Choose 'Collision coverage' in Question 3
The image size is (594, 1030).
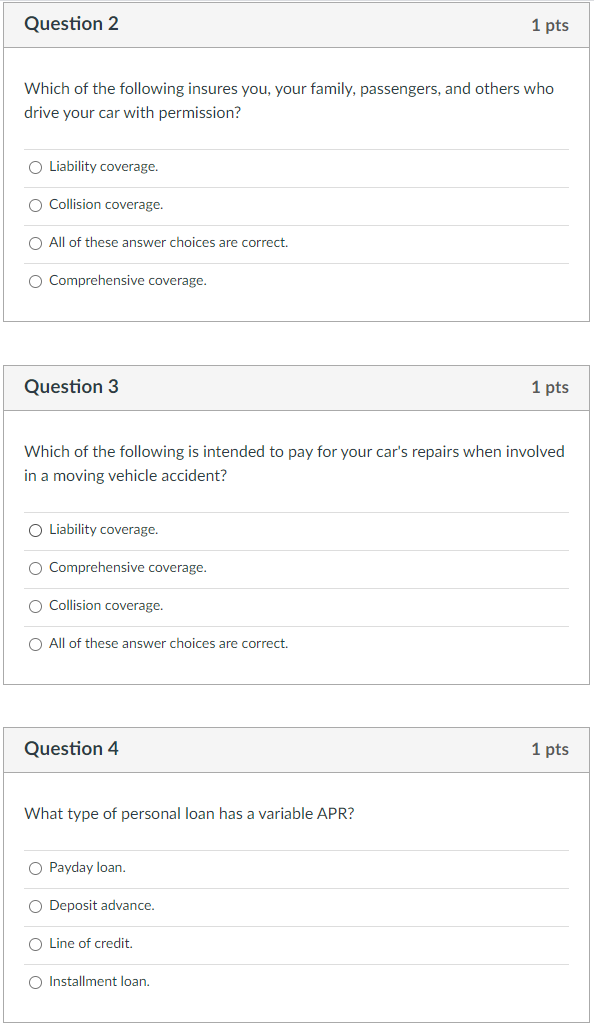coord(35,606)
